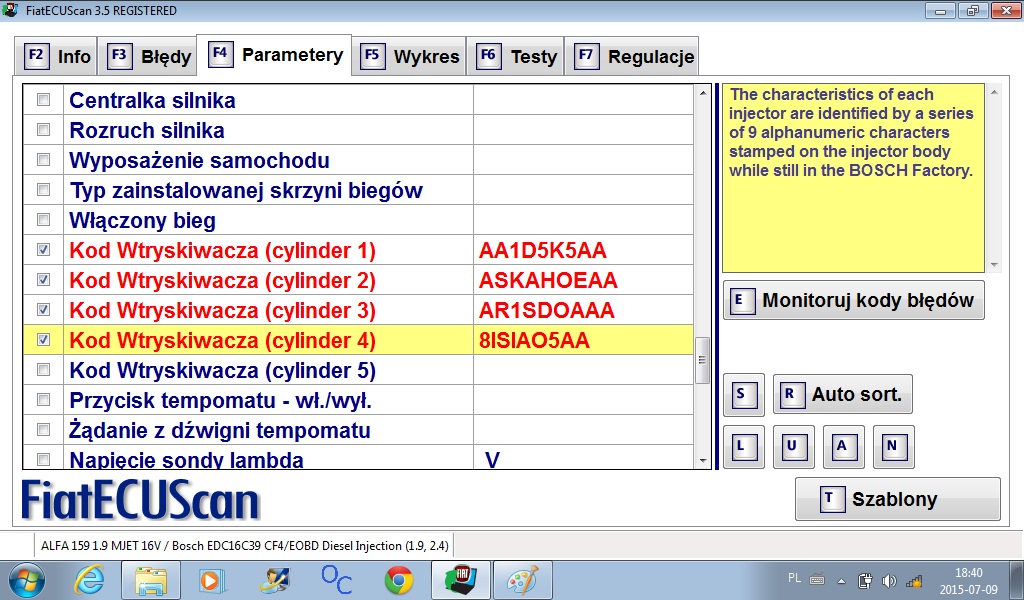Image resolution: width=1024 pixels, height=600 pixels.
Task: Open the taskbar clock showing 18:40
Action: (x=968, y=580)
